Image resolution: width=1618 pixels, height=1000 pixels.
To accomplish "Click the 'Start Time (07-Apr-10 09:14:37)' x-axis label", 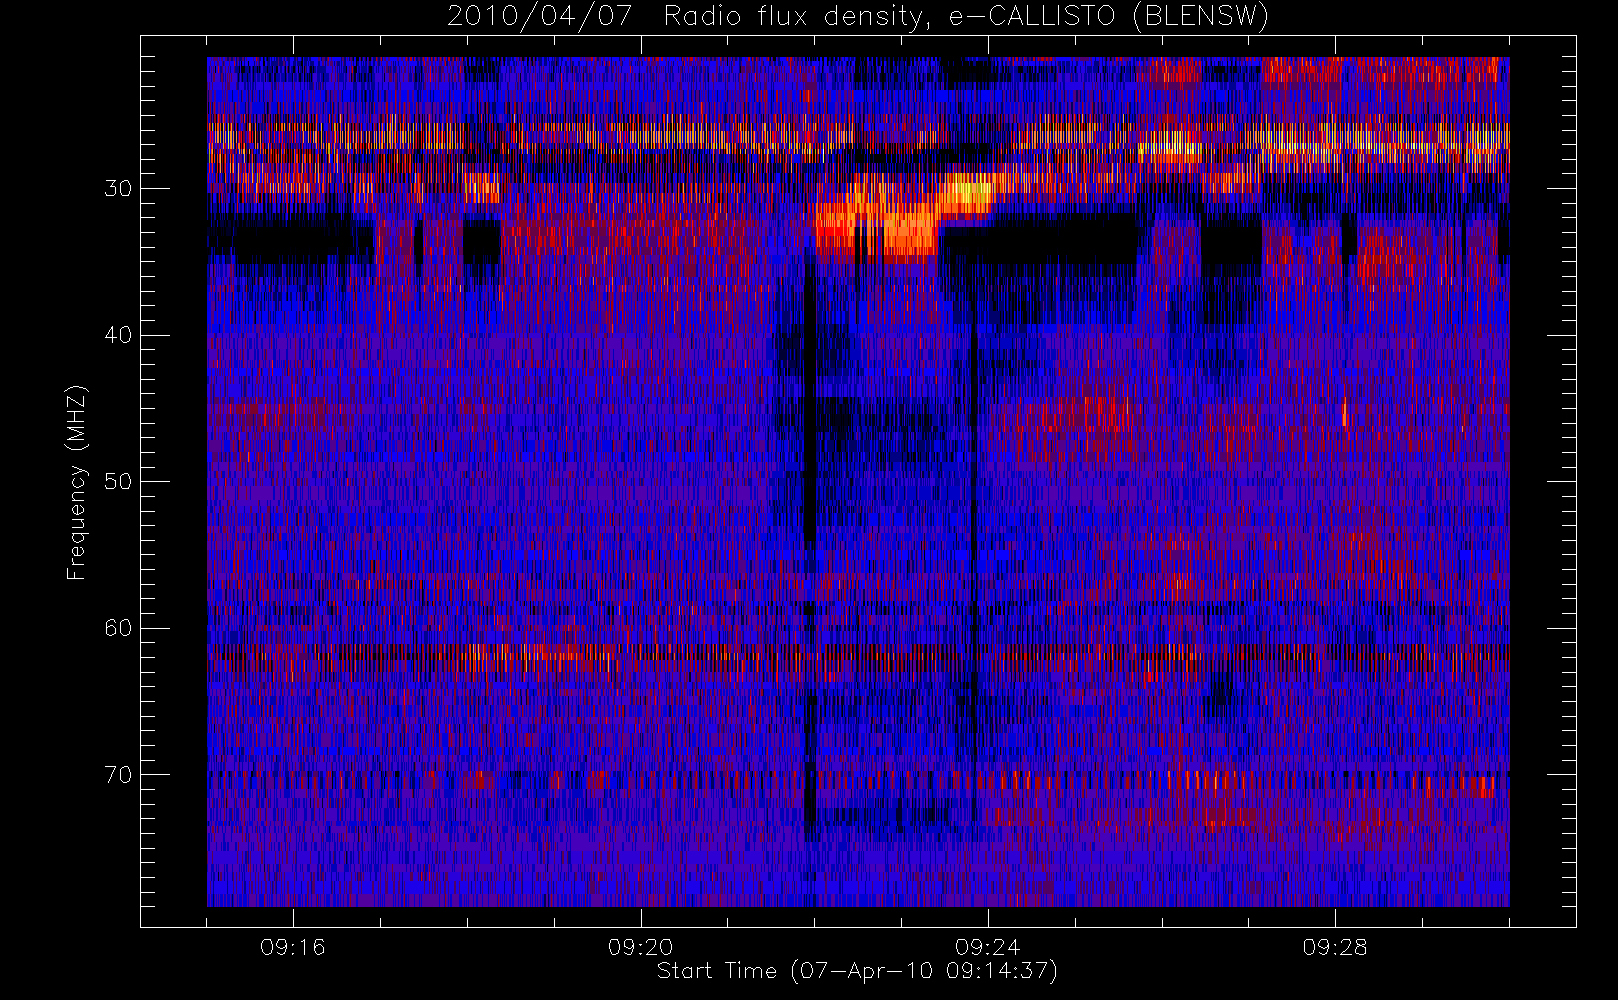I will (x=857, y=971).
